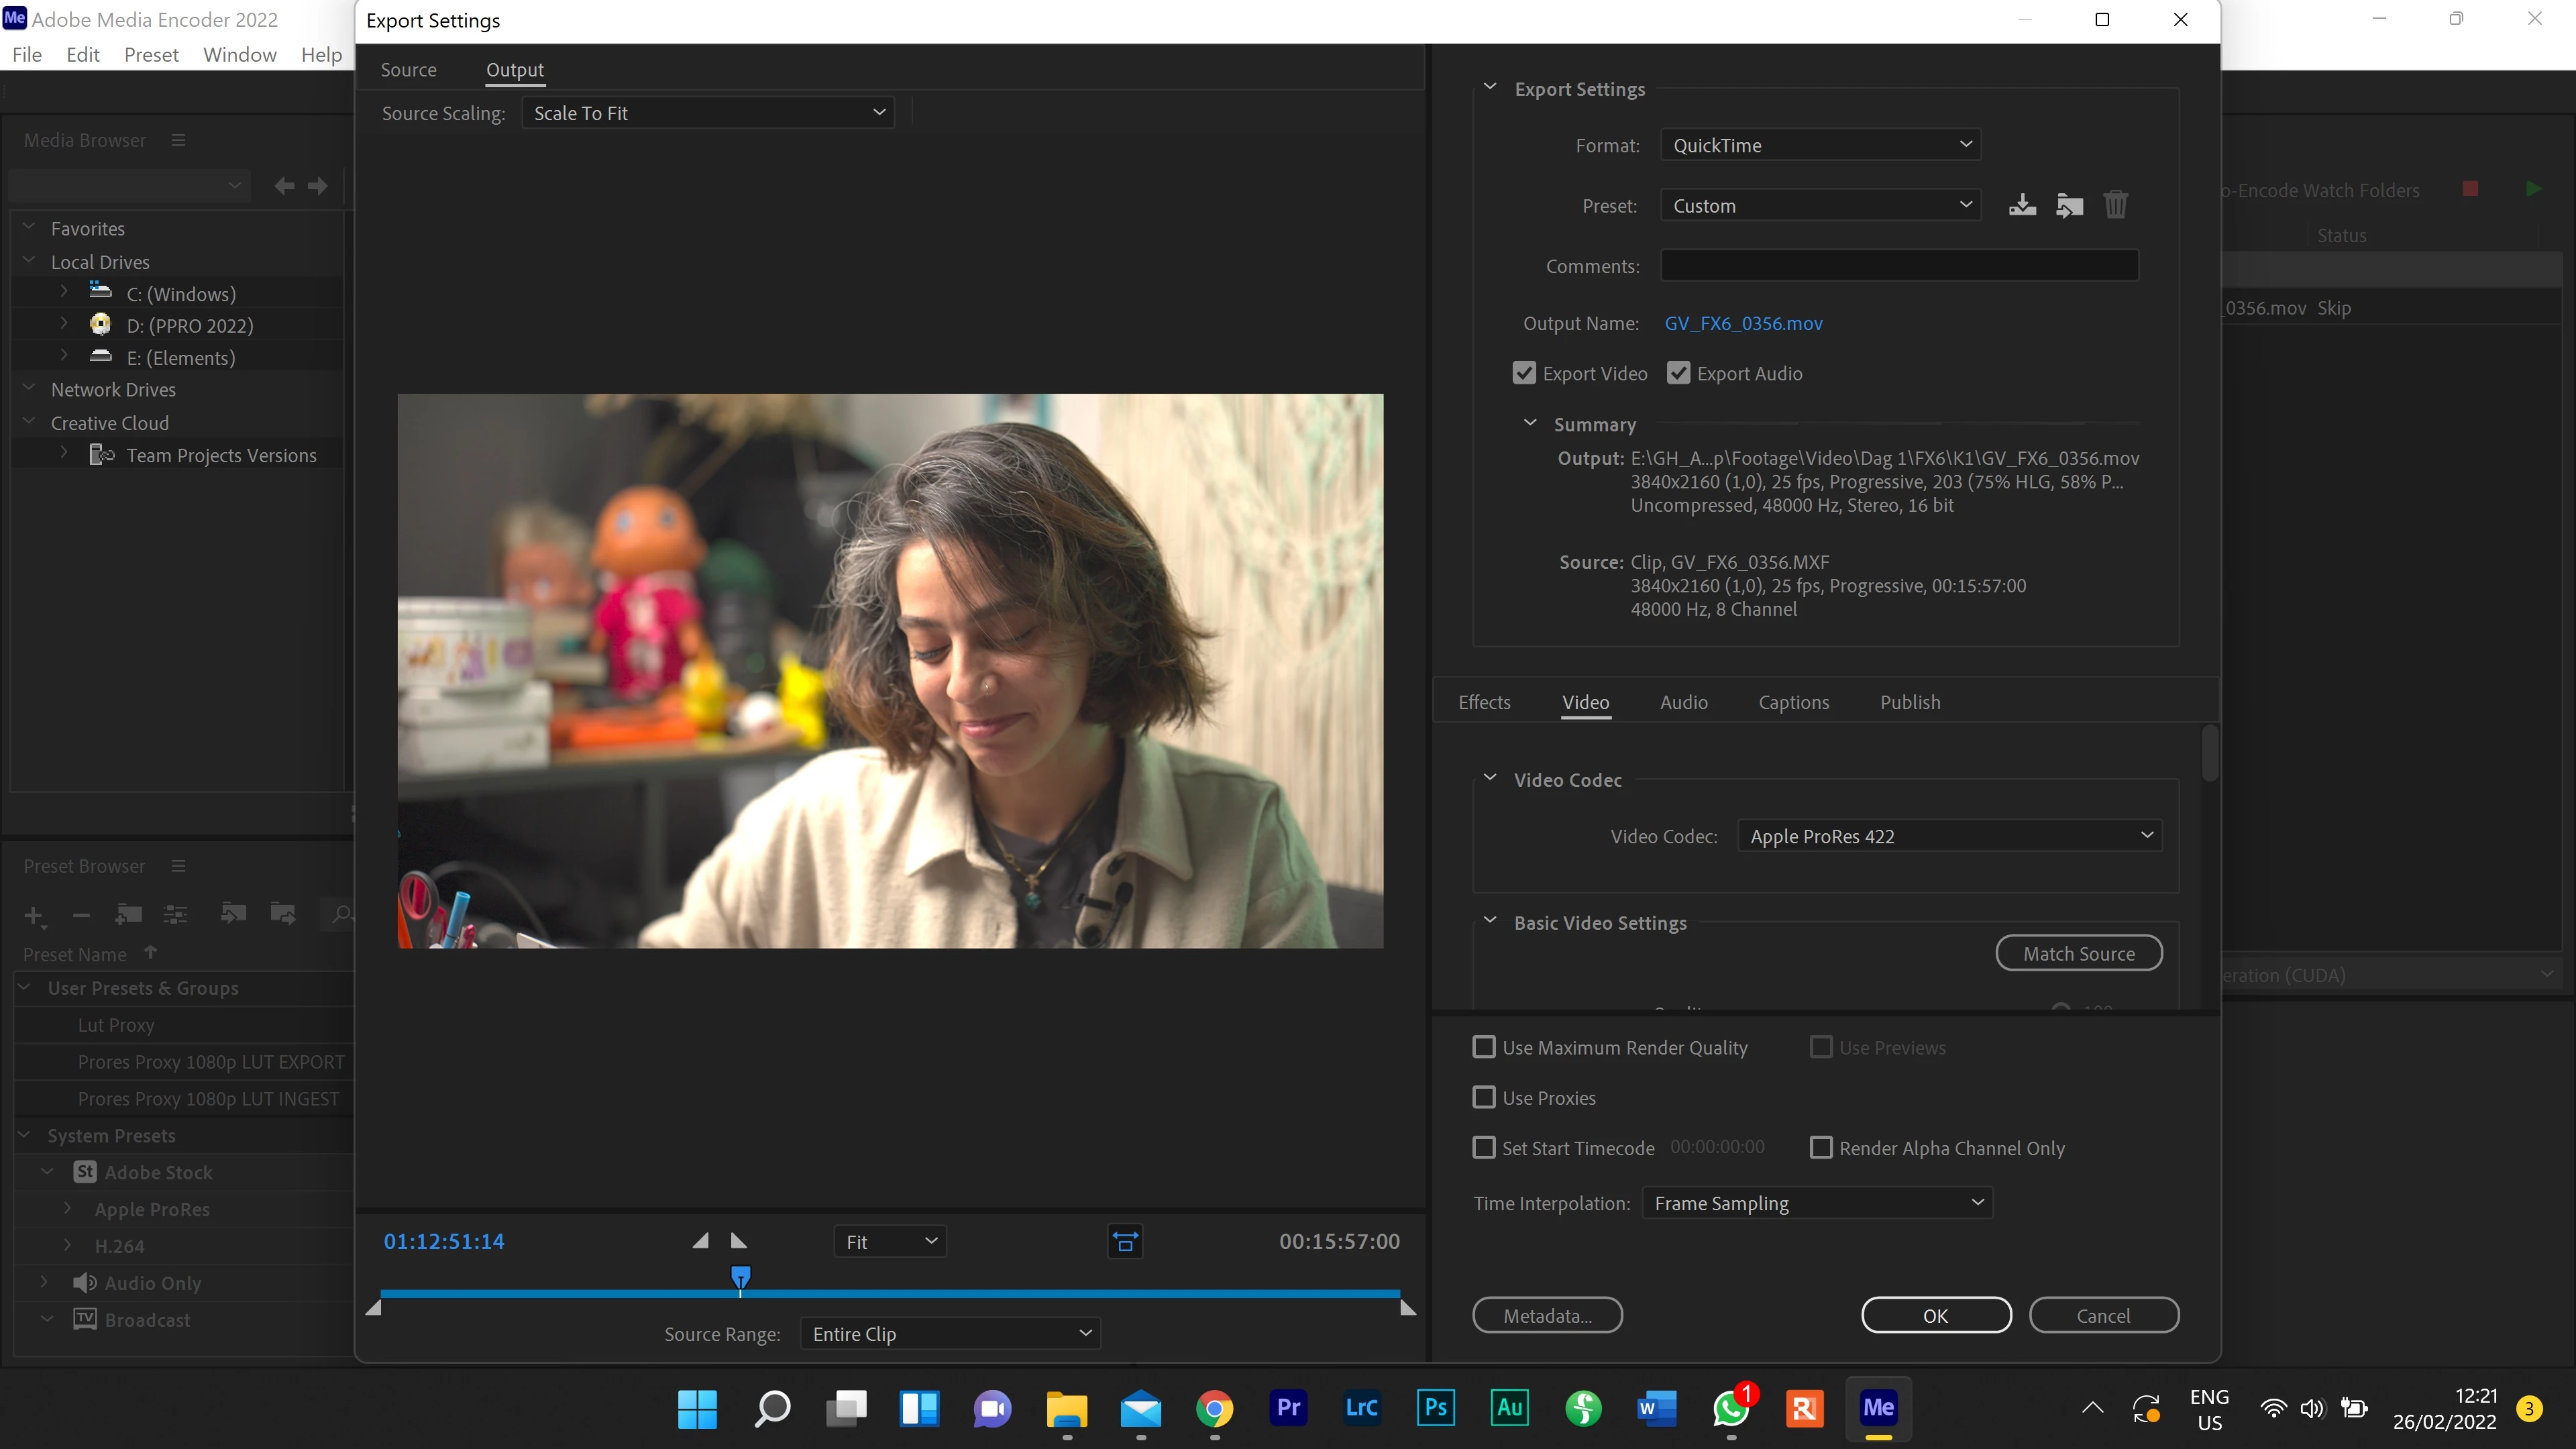Enable Use Maximum Render Quality
This screenshot has height=1449, width=2576.
click(1484, 1047)
